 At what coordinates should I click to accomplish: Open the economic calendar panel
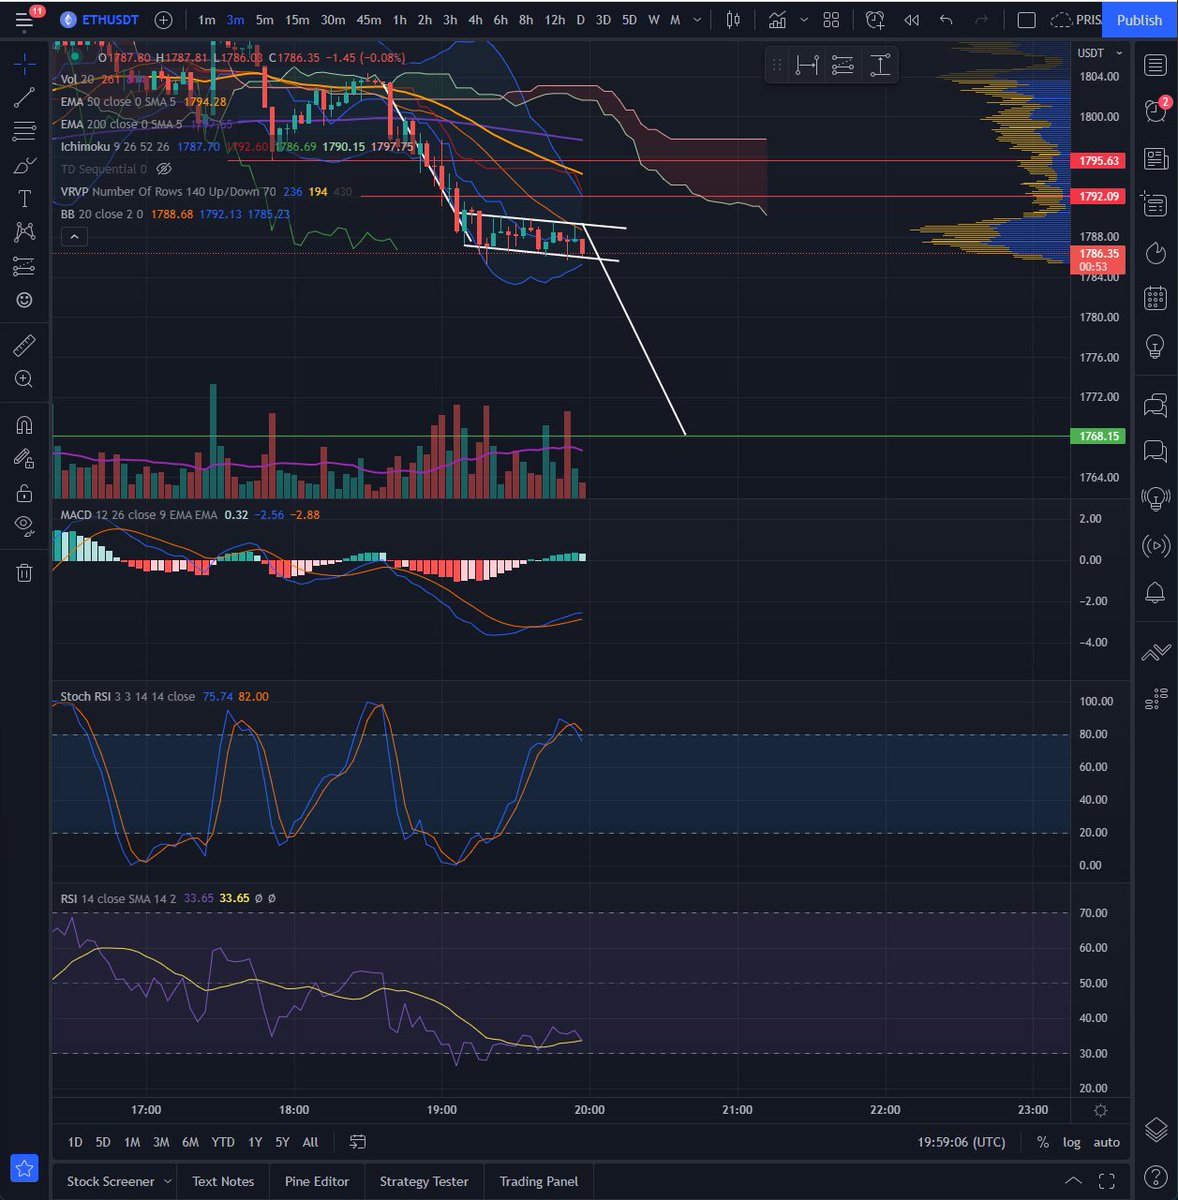pyautogui.click(x=1155, y=298)
